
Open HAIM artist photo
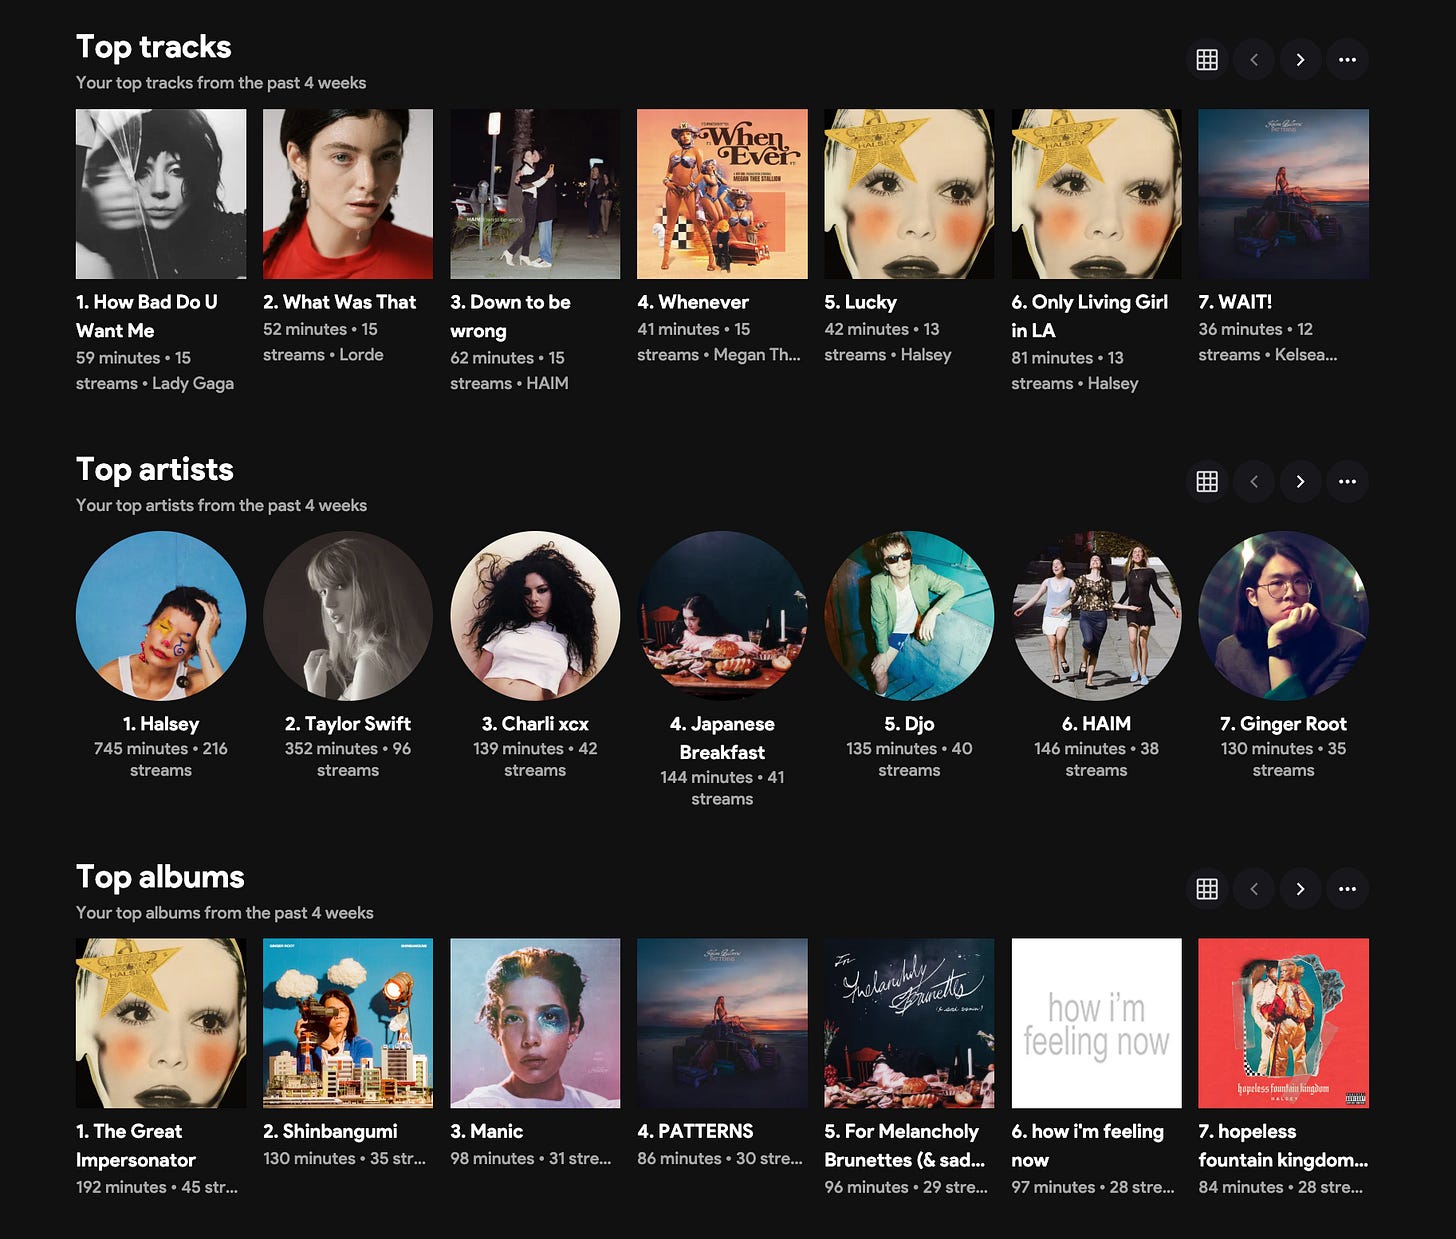[1096, 616]
